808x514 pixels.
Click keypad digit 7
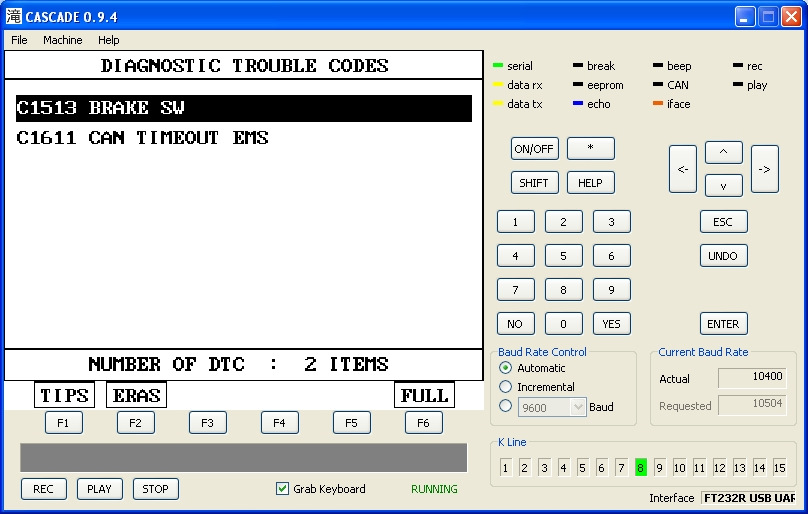(516, 290)
